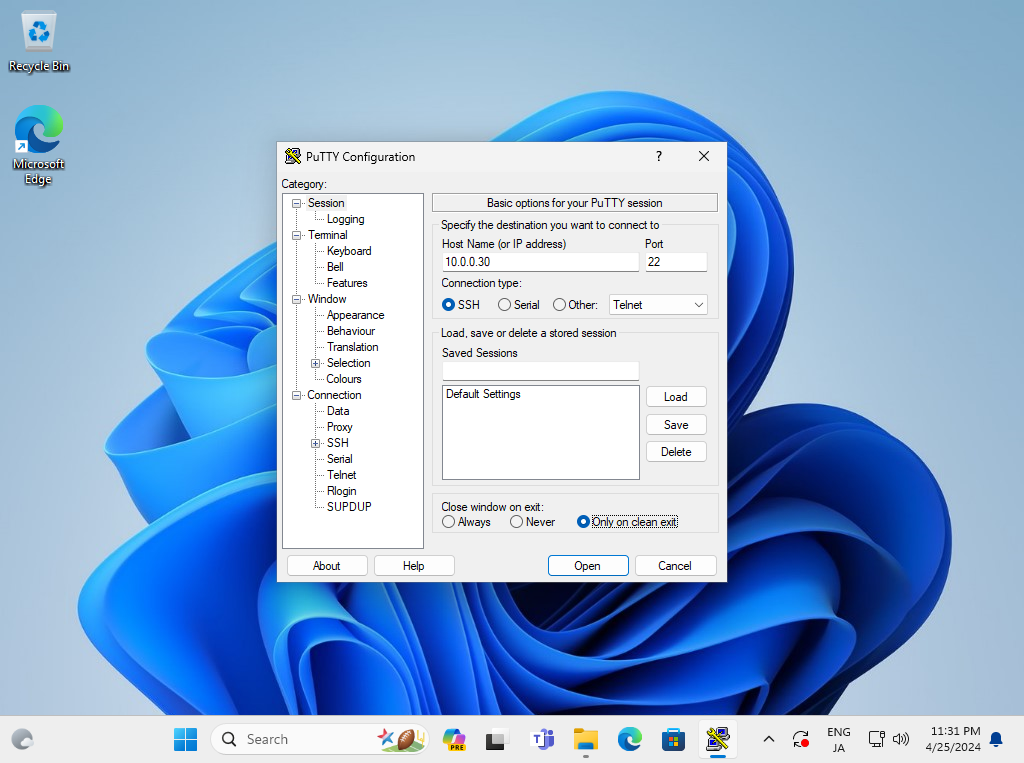Select the Data category
Image resolution: width=1024 pixels, height=763 pixels.
338,411
